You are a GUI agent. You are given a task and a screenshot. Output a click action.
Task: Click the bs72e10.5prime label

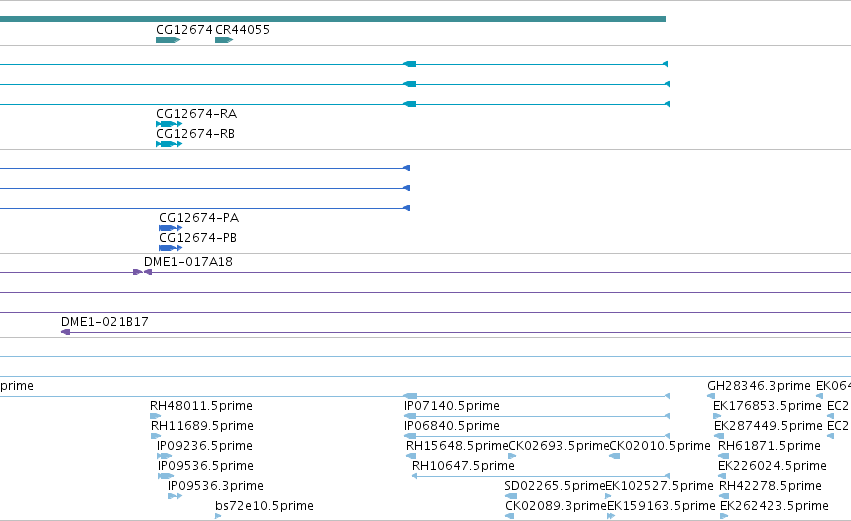pos(264,506)
